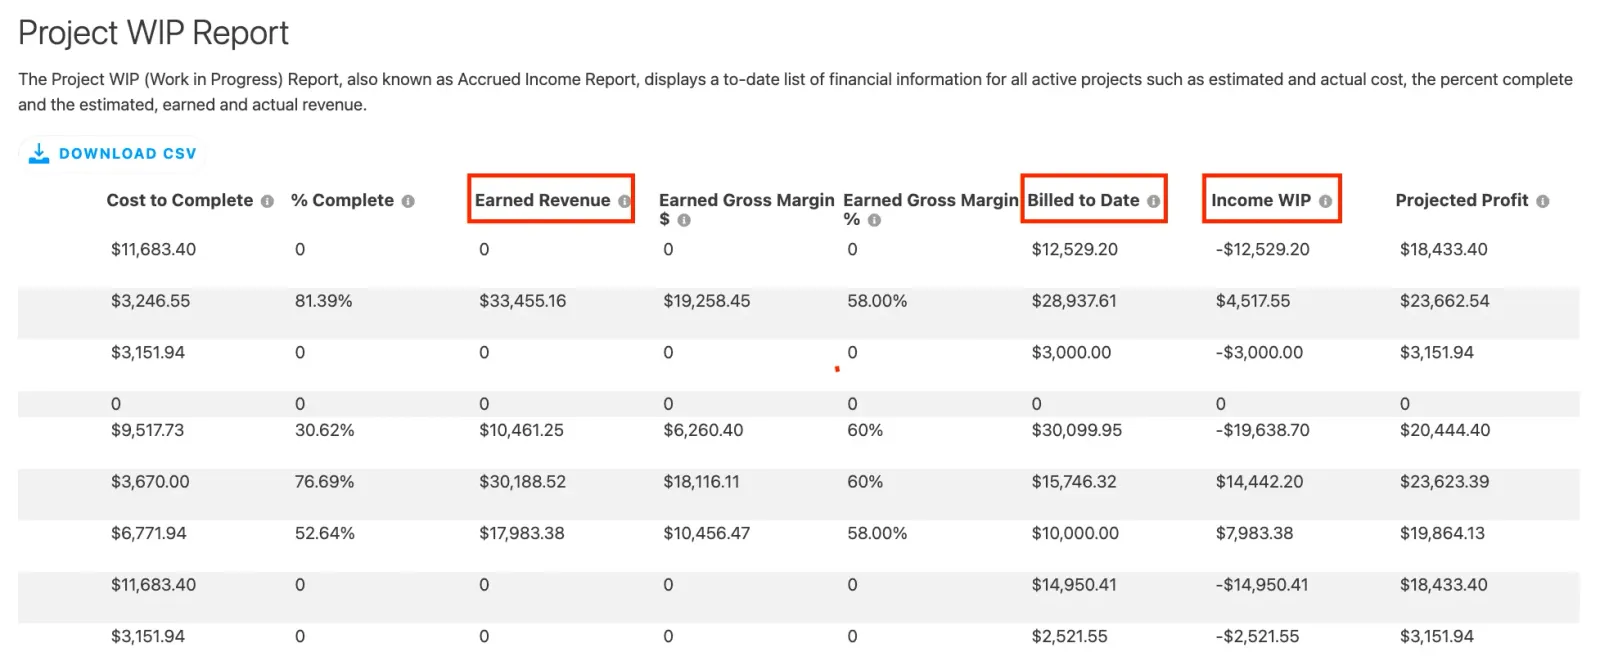Select the Cost to Complete column header
Viewport: 1600px width, 661px height.
180,200
